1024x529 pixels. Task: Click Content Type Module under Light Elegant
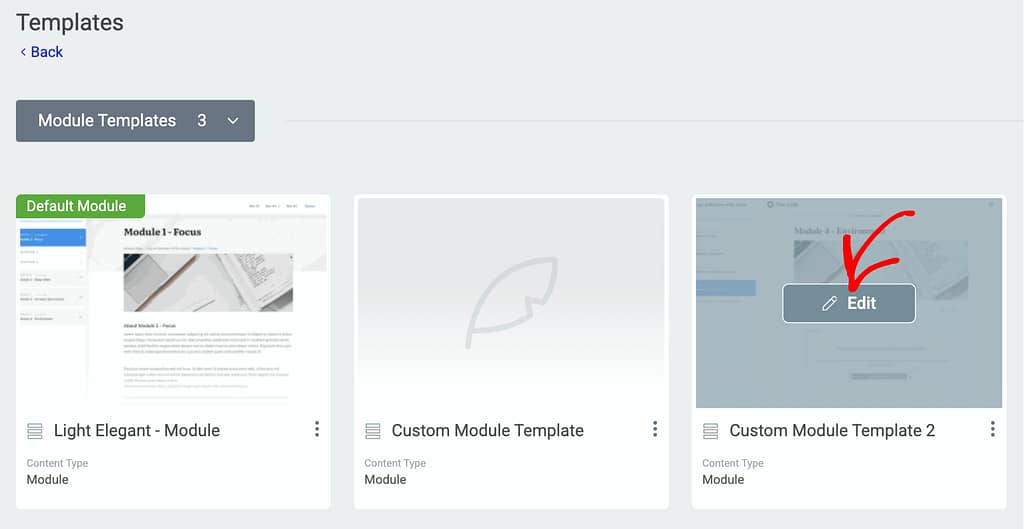(x=48, y=479)
